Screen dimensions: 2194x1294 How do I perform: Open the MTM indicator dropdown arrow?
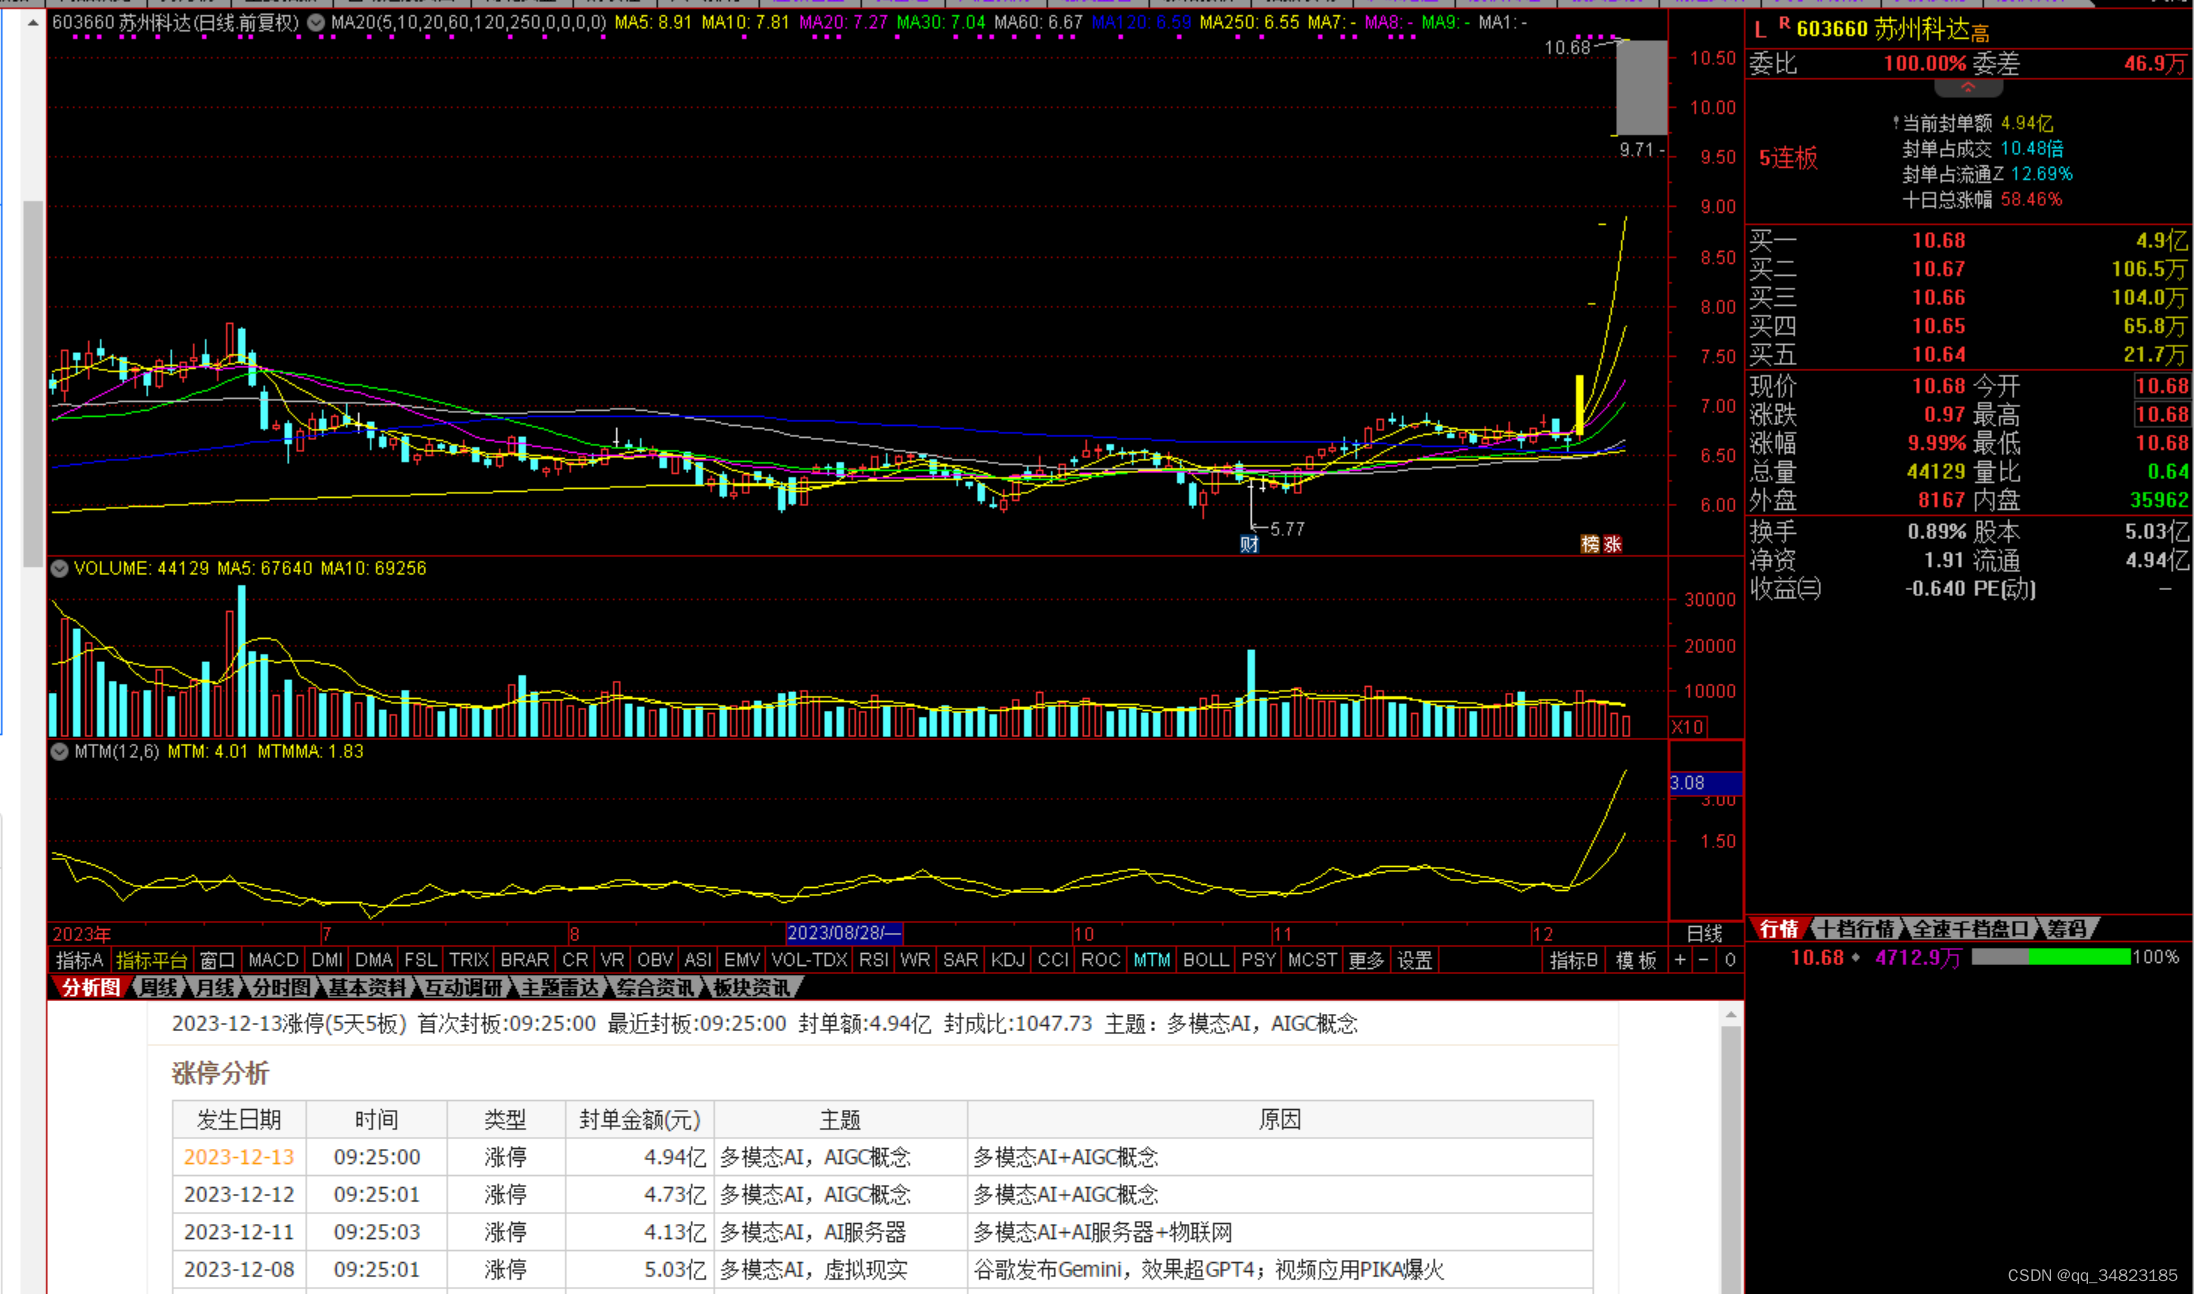pyautogui.click(x=60, y=751)
